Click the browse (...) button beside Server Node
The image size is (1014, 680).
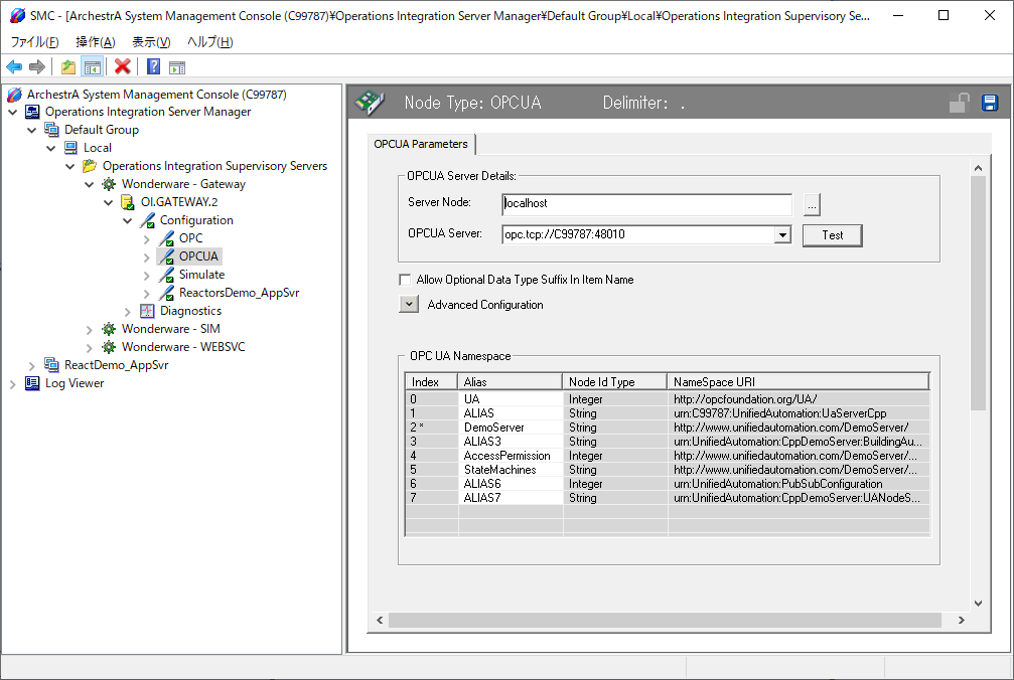click(x=811, y=205)
